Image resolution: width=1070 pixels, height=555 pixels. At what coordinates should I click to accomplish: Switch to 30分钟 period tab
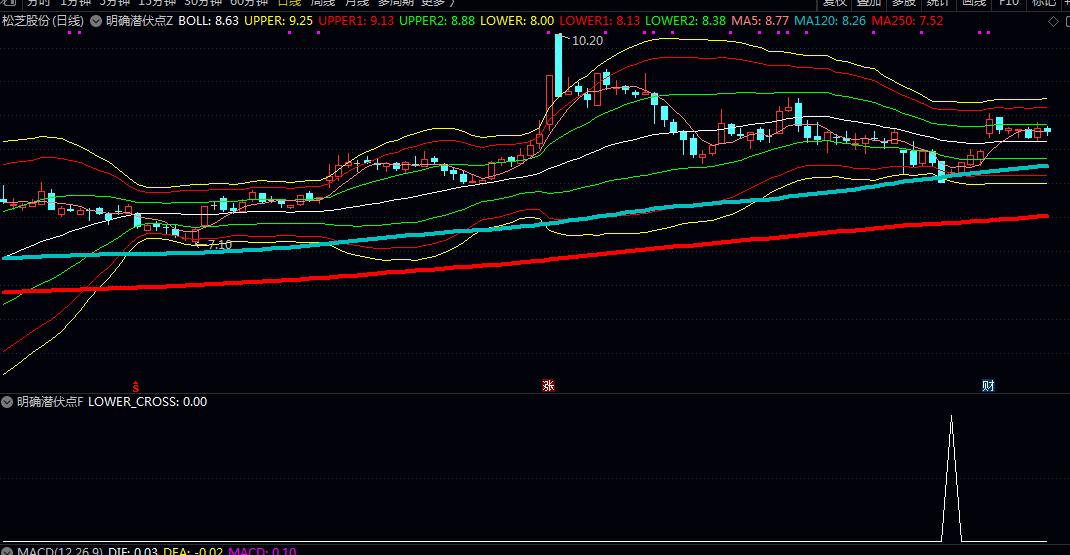pos(203,3)
